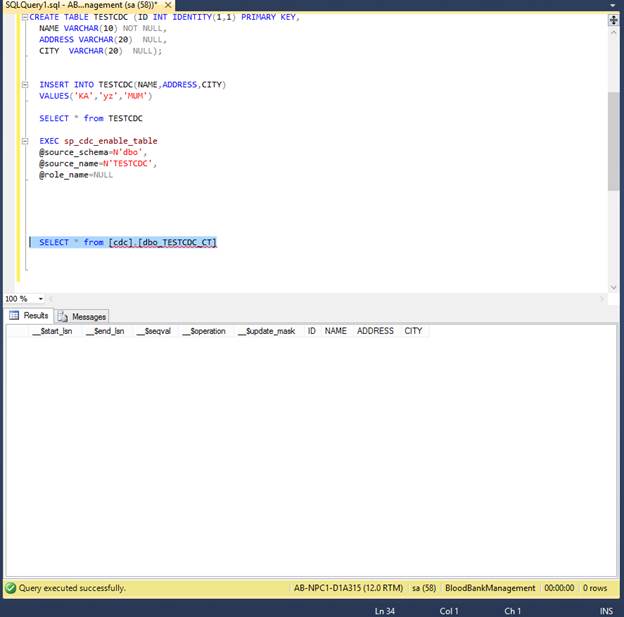The image size is (624, 617).
Task: Click the Messages tab icon
Action: (62, 316)
